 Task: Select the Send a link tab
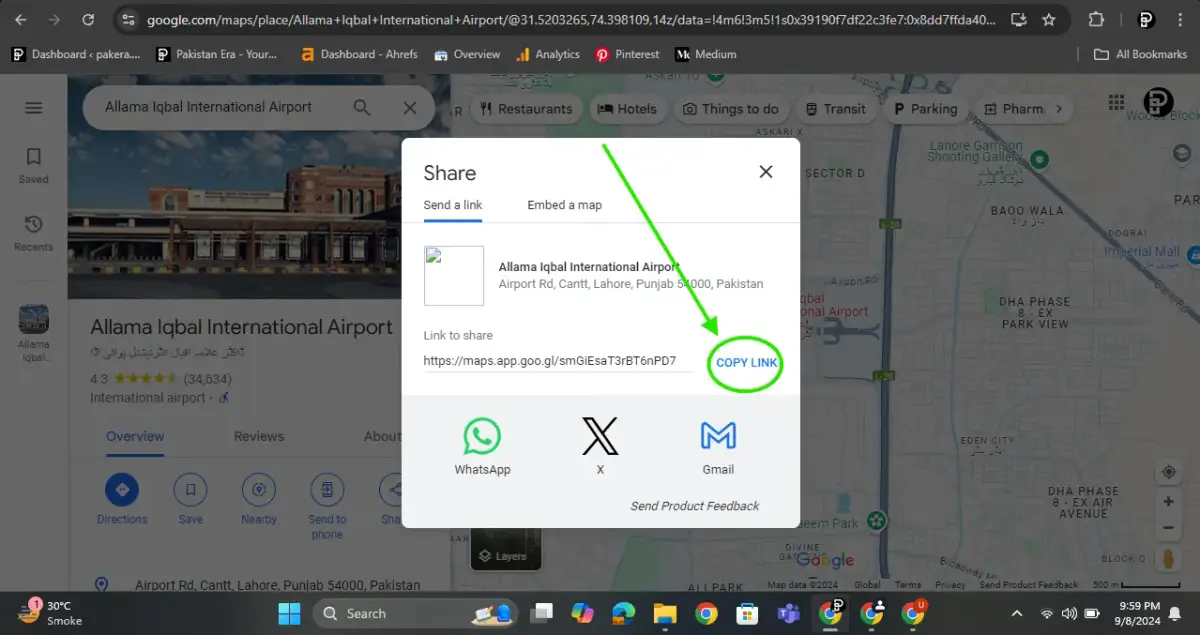[x=453, y=205]
